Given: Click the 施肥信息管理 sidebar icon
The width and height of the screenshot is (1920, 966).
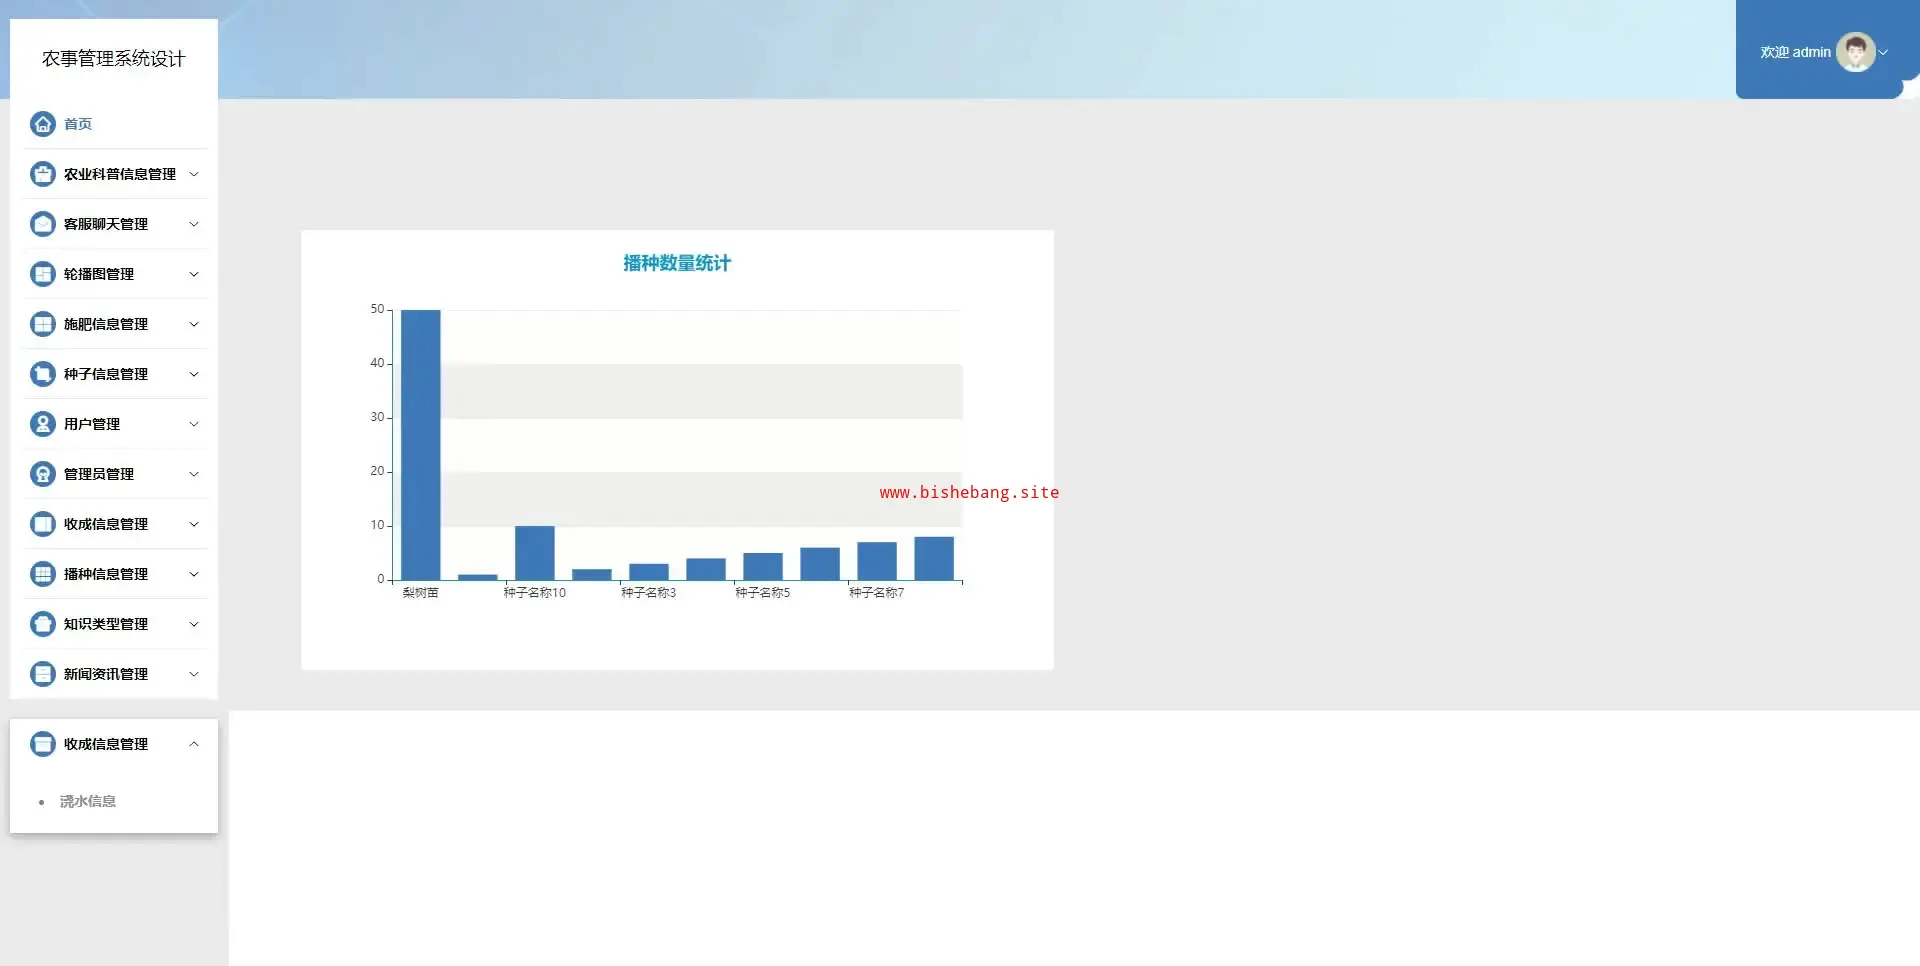Looking at the screenshot, I should click(x=43, y=324).
